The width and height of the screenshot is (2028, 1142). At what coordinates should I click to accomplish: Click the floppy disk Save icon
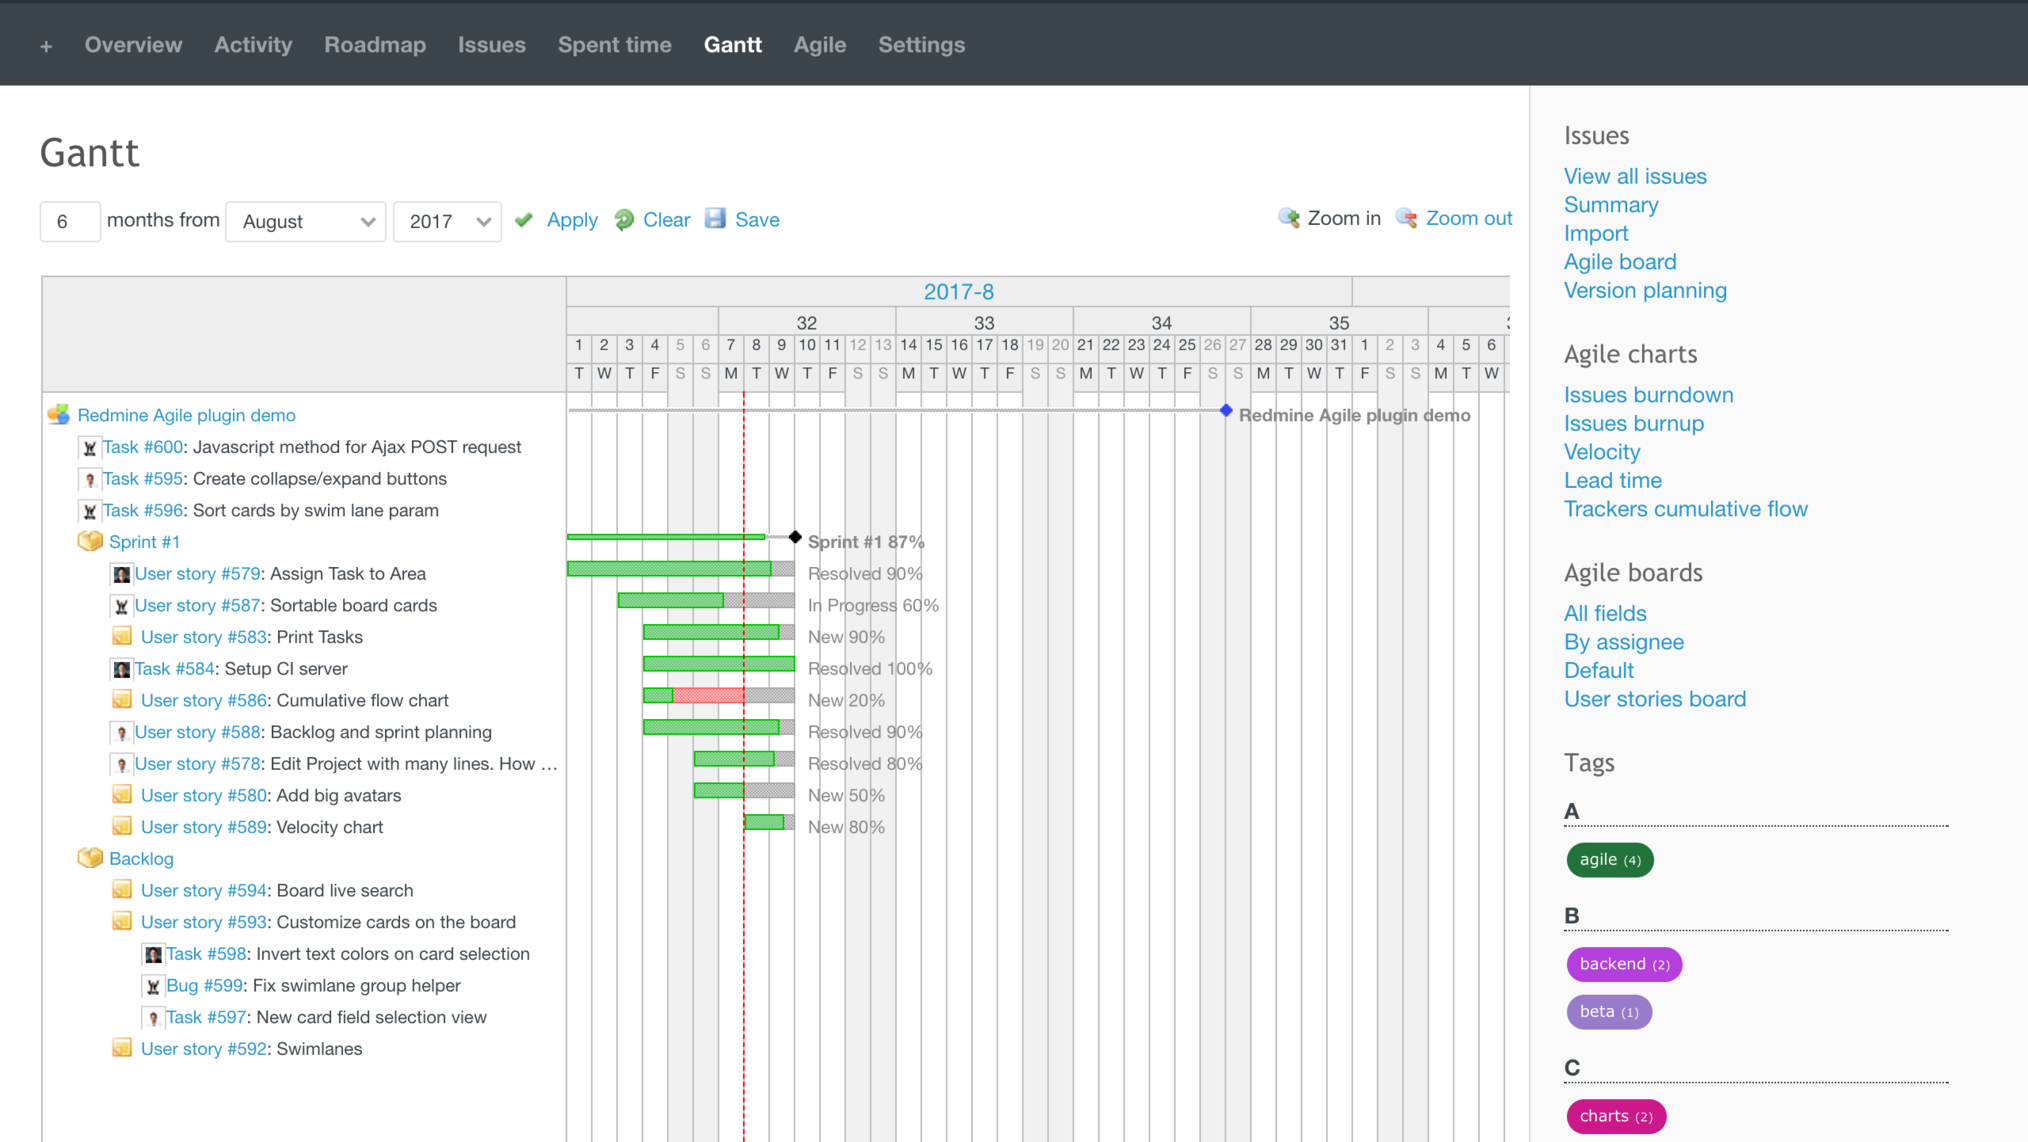715,219
